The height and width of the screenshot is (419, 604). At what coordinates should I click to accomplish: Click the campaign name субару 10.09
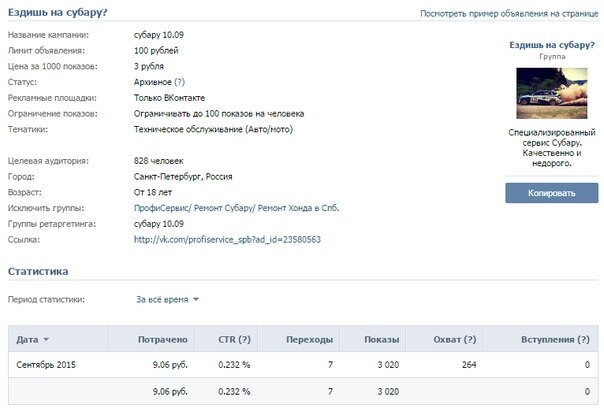coord(159,35)
